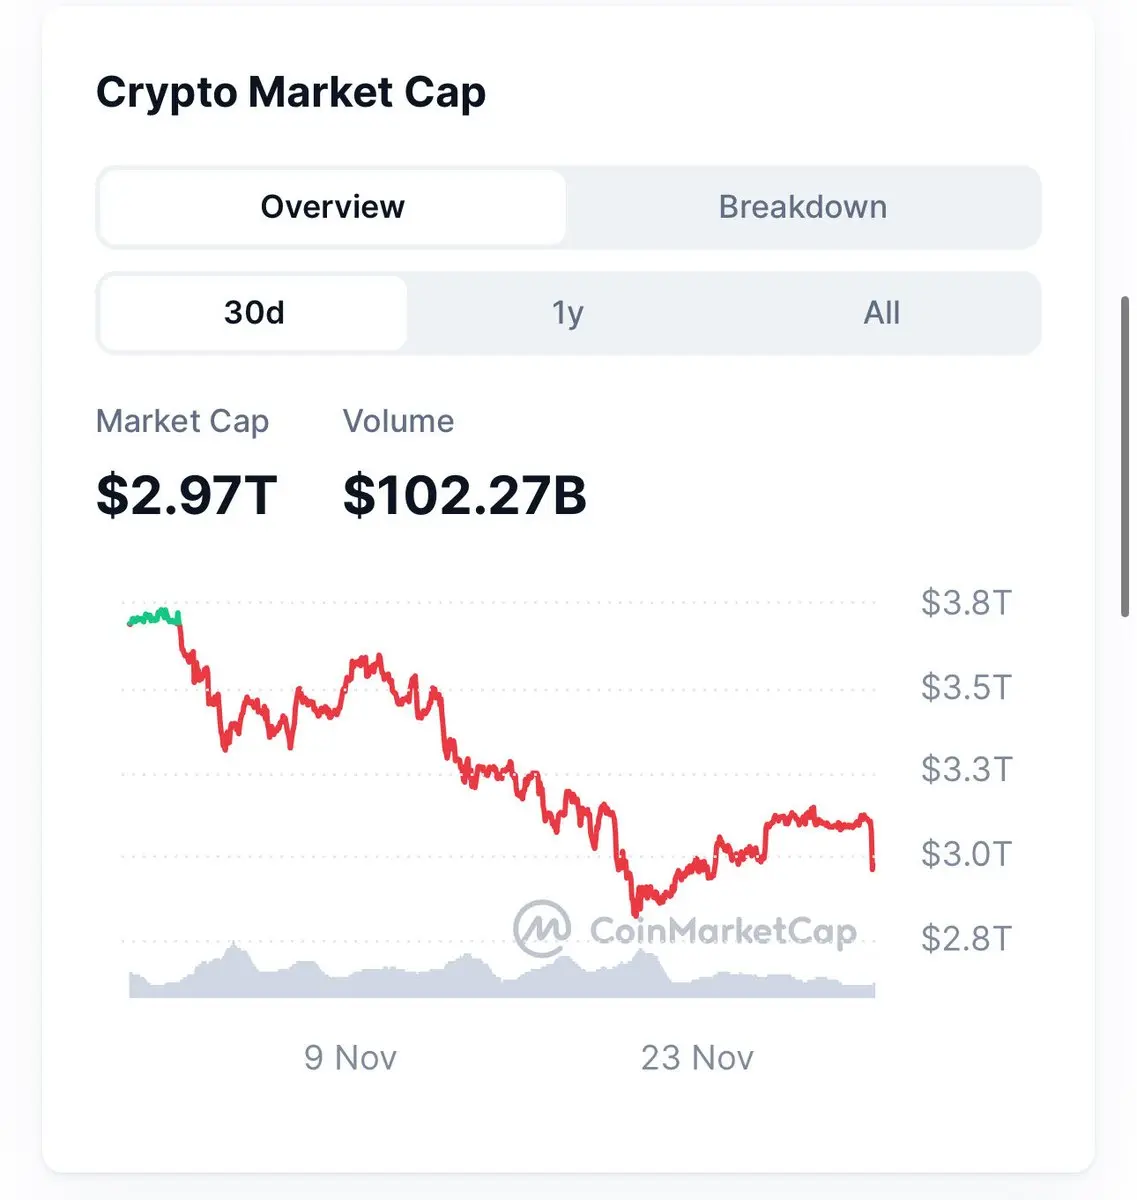1137x1200 pixels.
Task: Click the green segment of the chart line
Action: (x=155, y=617)
